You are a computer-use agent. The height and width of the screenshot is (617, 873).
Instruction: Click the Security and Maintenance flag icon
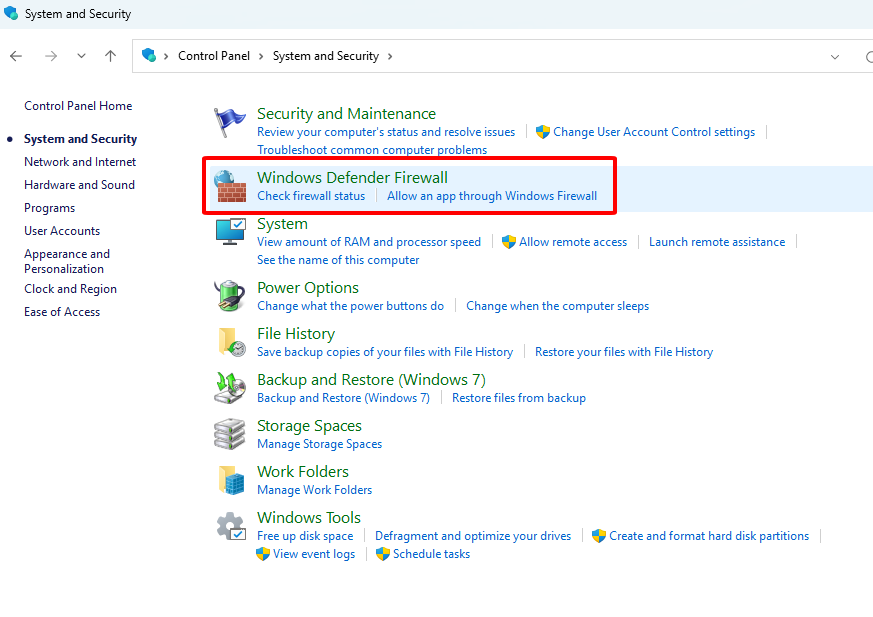229,123
